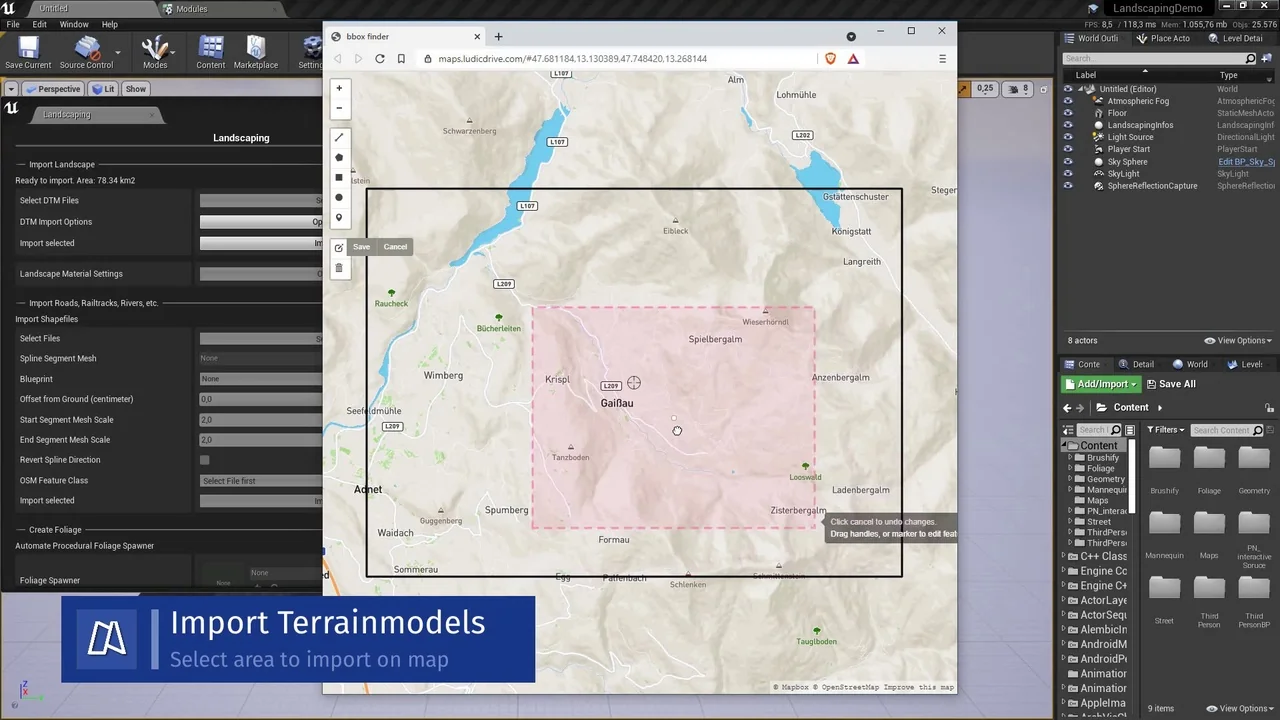Switch to the Place Actors tab
Screen dimensions: 1280x720
1164,38
